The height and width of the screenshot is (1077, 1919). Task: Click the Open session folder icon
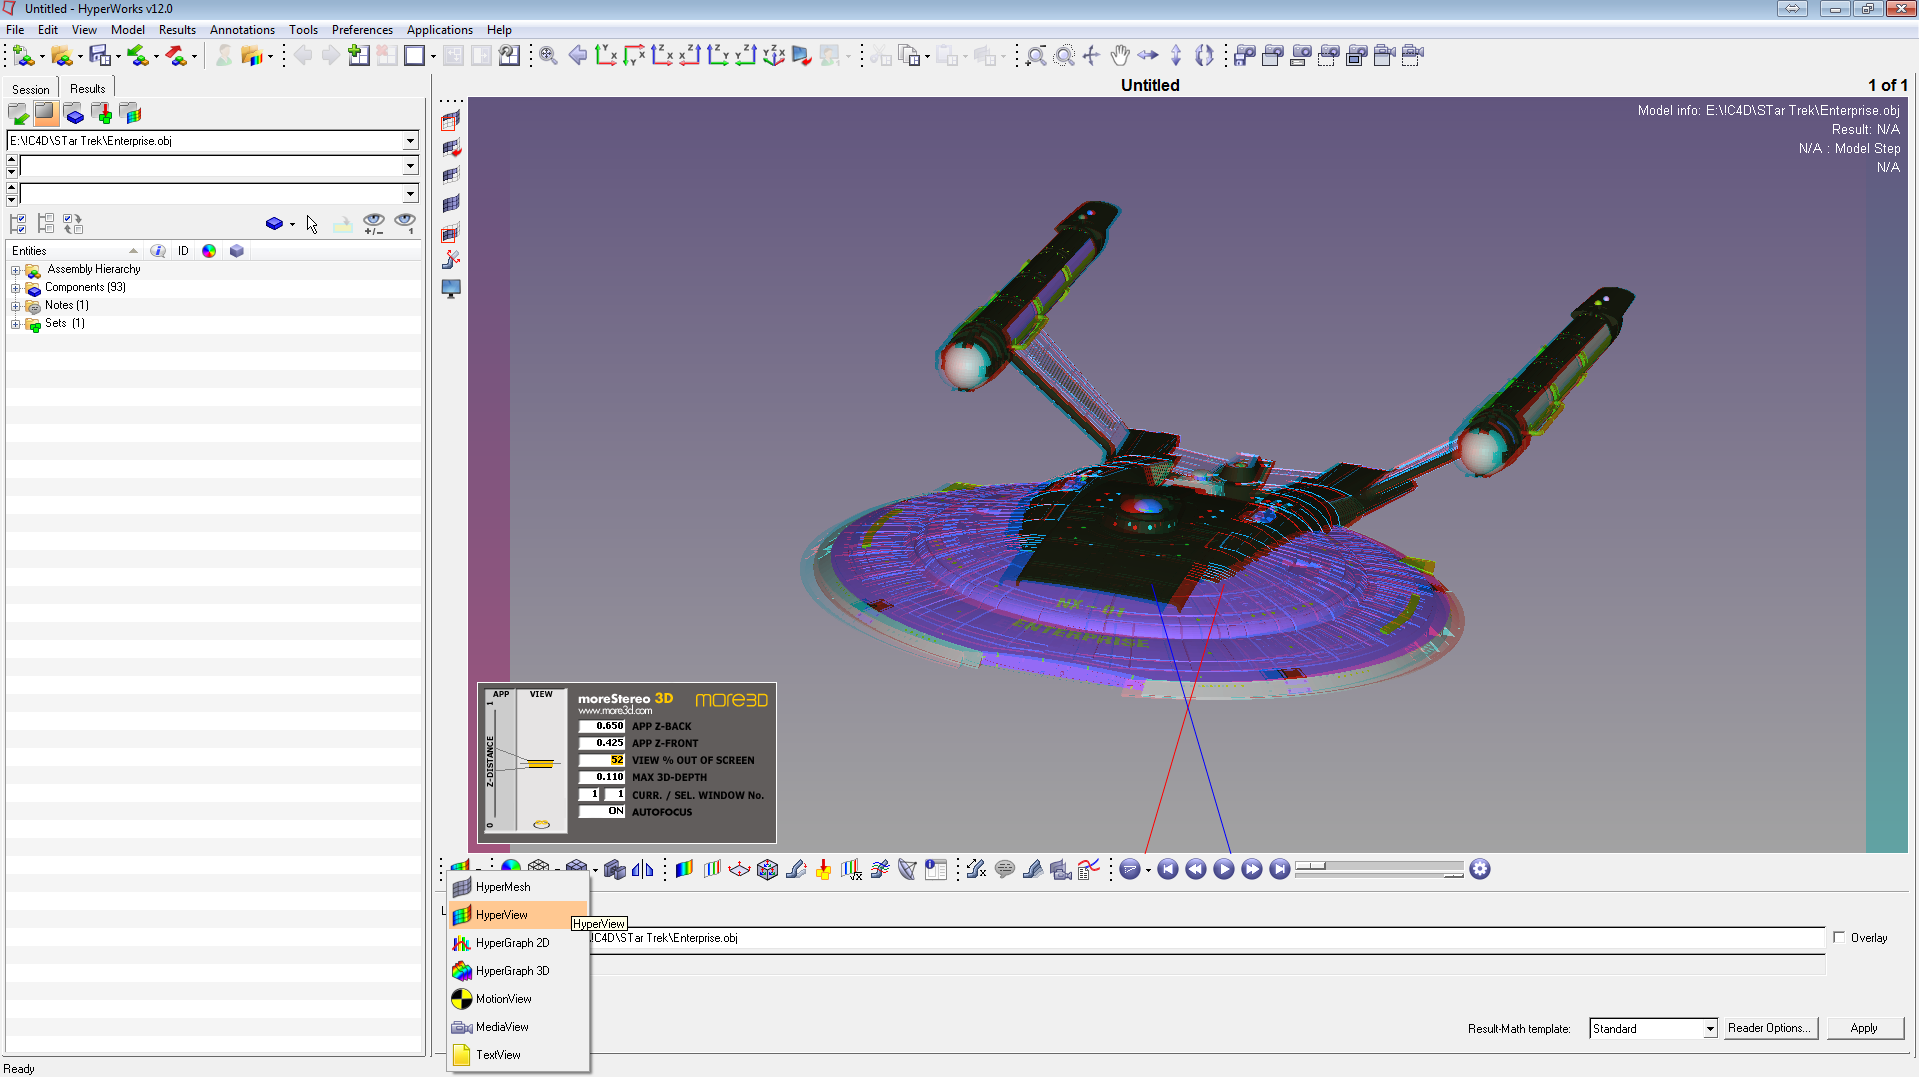(61, 56)
